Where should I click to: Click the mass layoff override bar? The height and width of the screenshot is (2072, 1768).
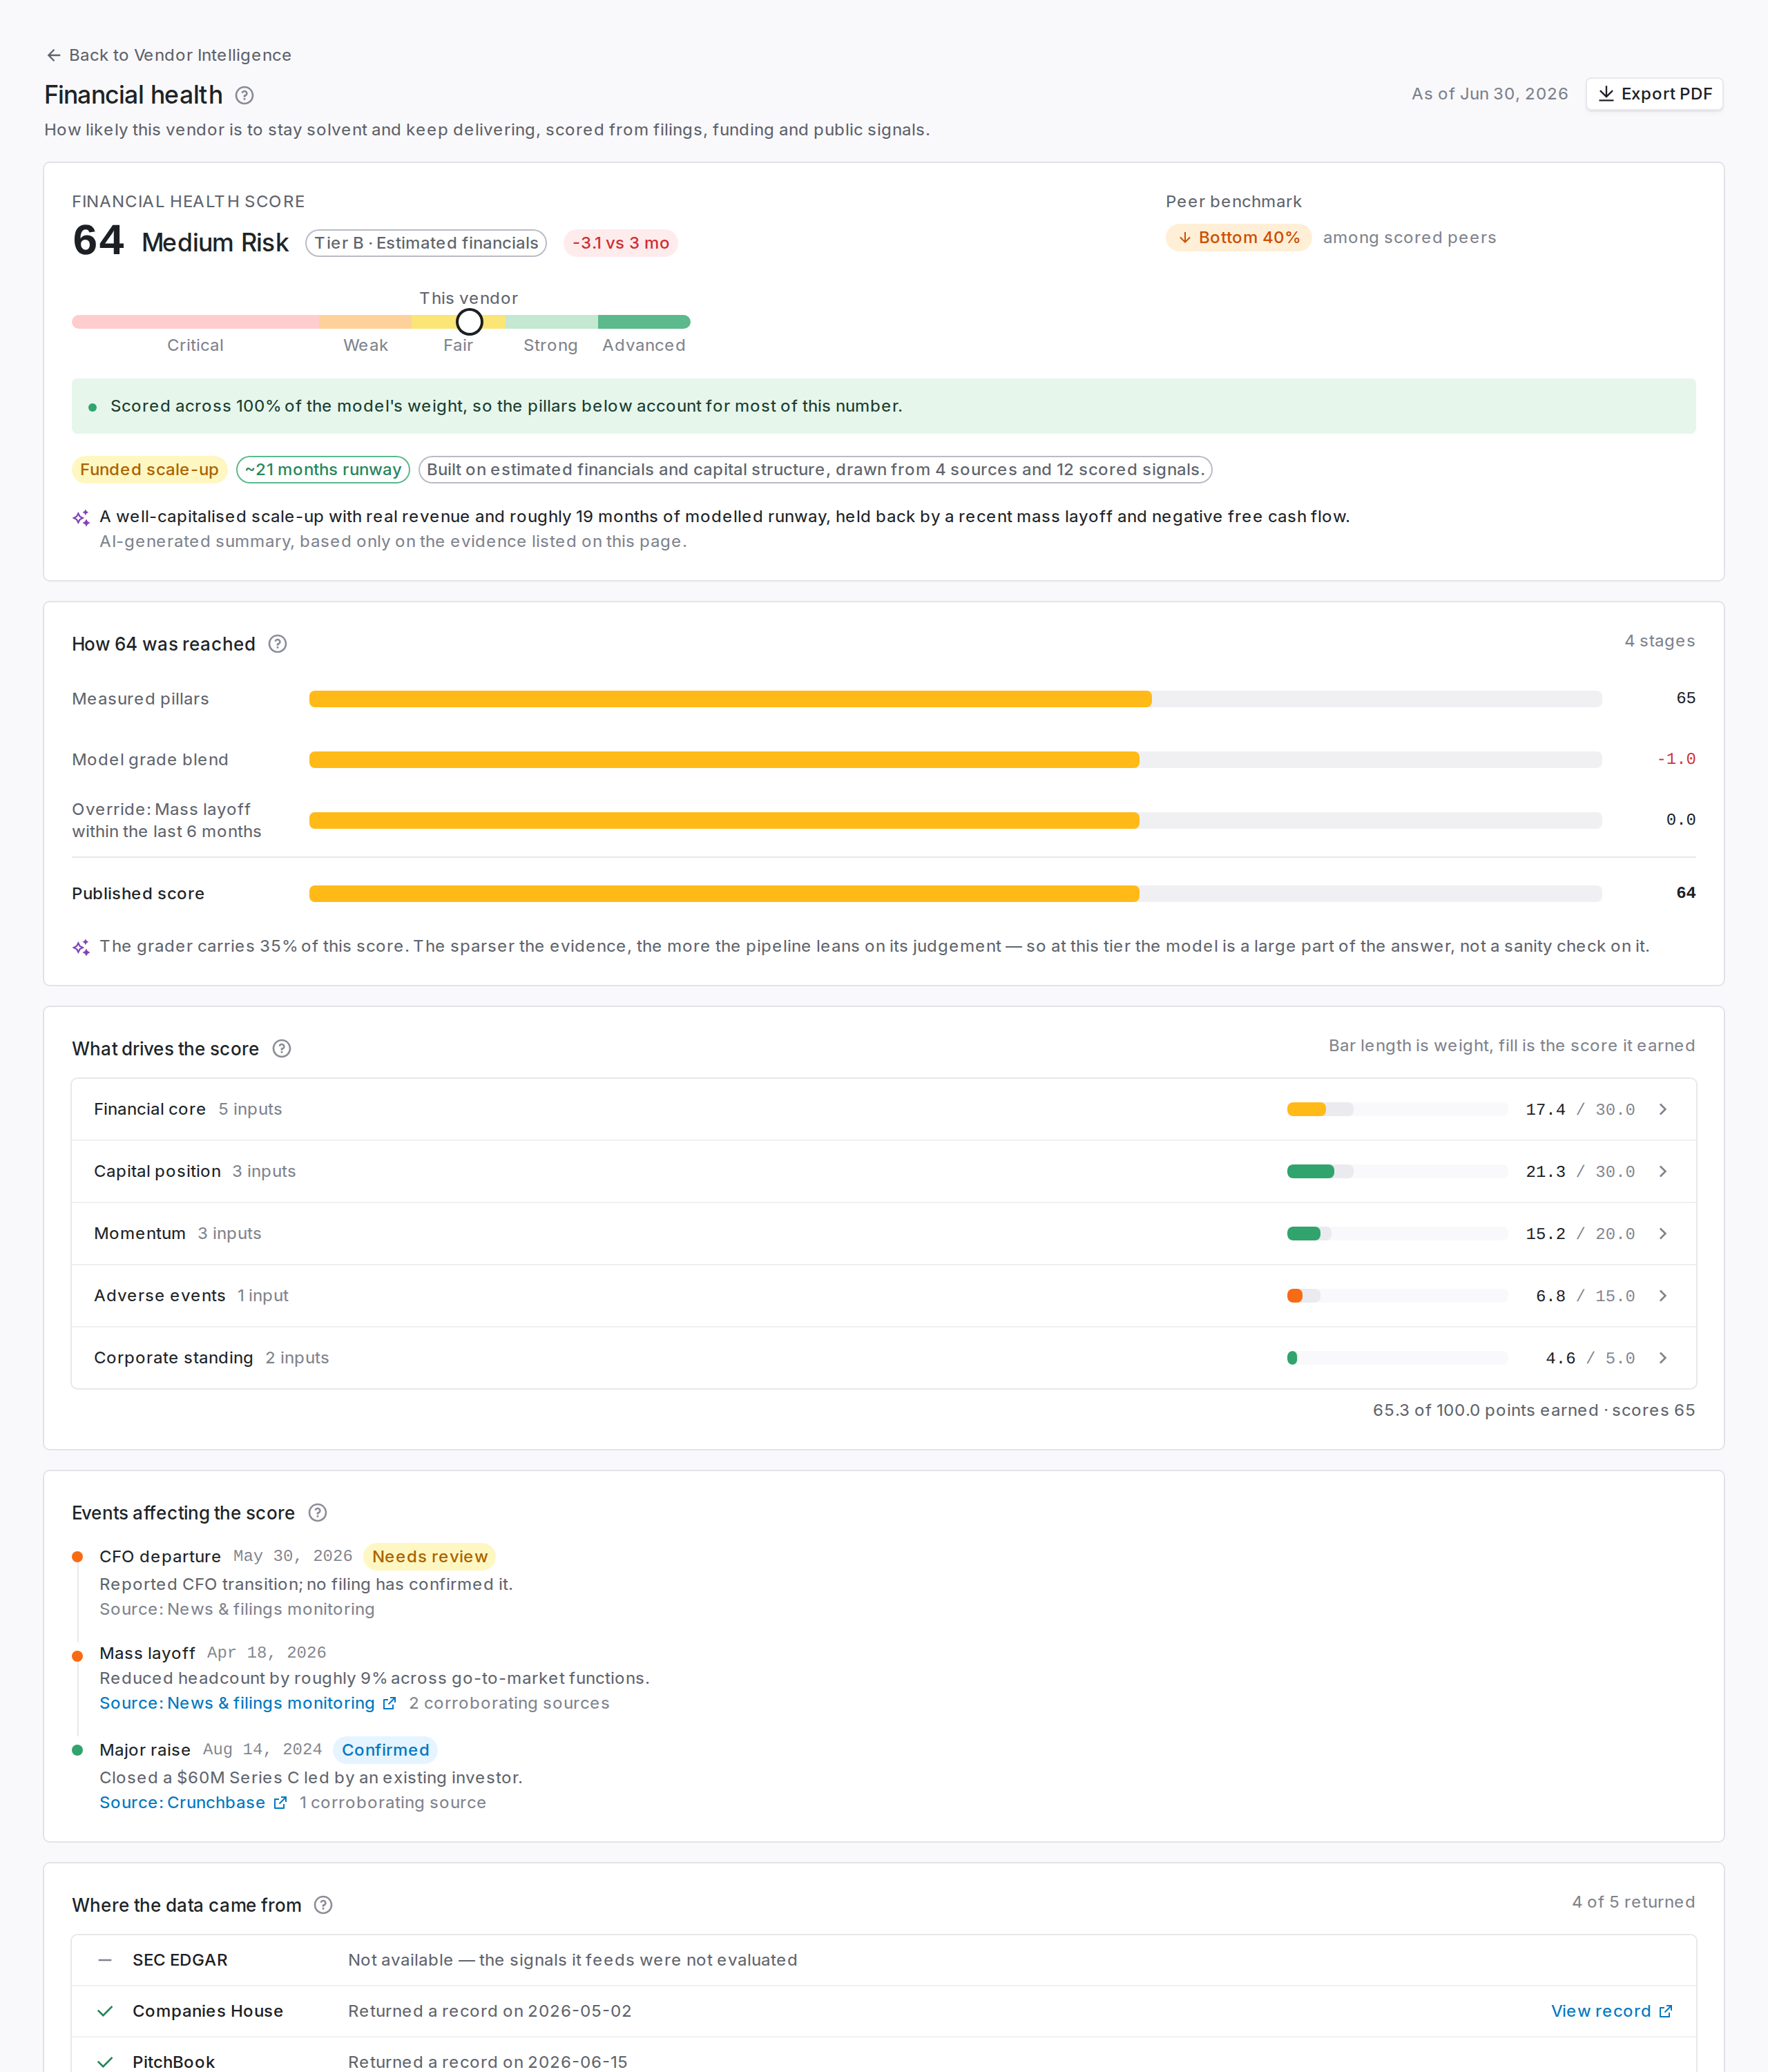(x=955, y=821)
